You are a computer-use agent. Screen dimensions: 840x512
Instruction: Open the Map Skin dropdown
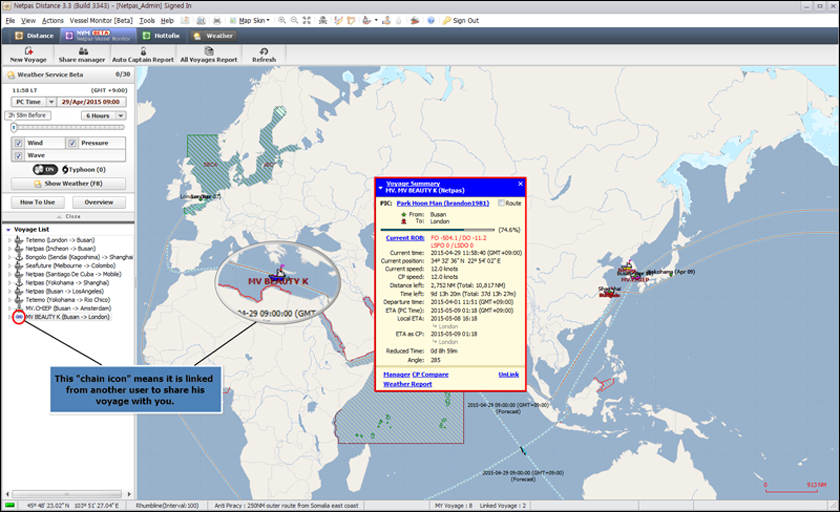coord(250,20)
